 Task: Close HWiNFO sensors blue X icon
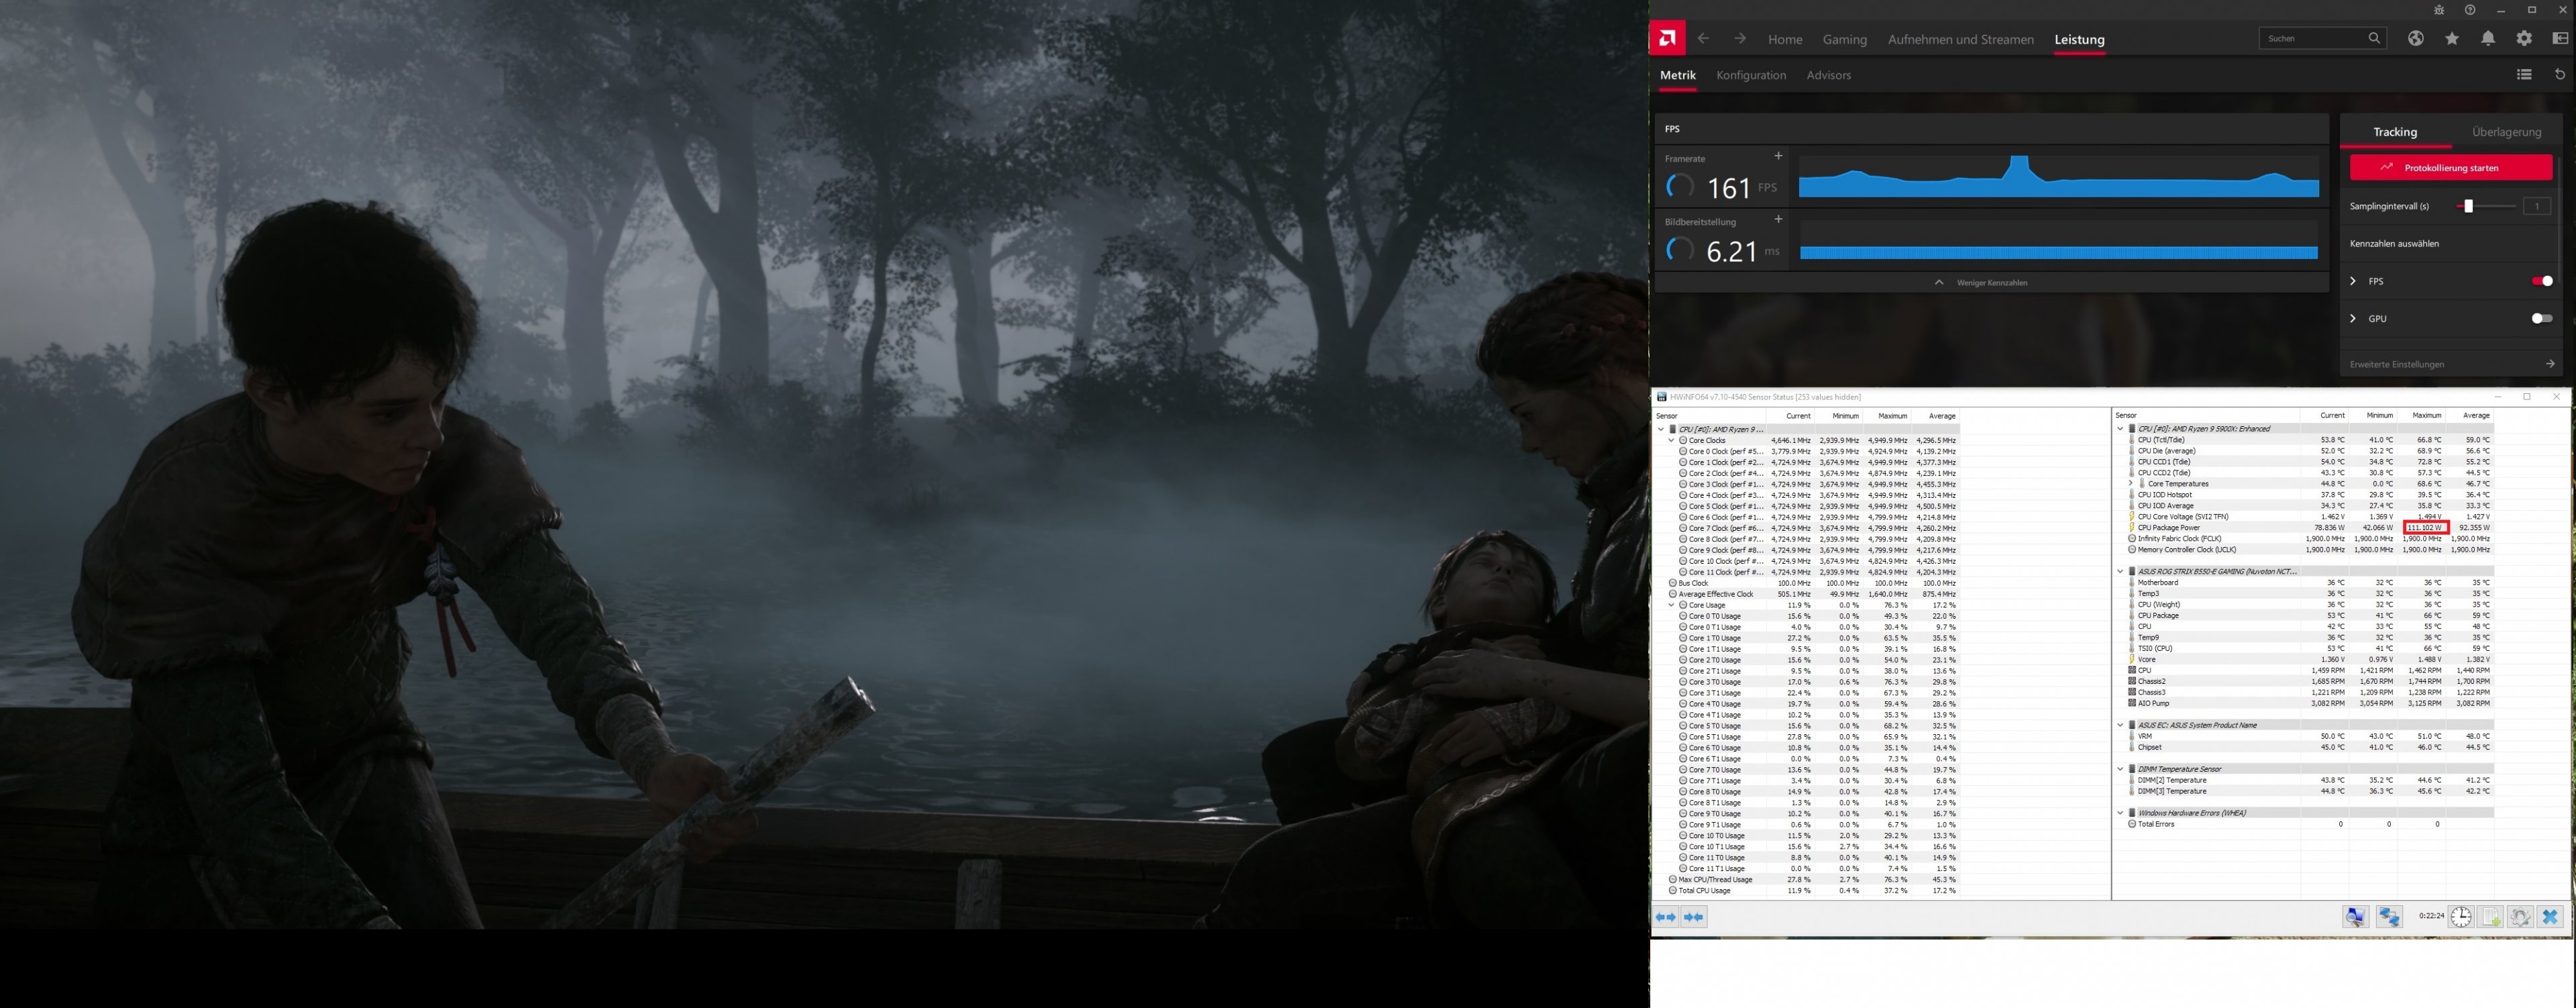click(2550, 917)
